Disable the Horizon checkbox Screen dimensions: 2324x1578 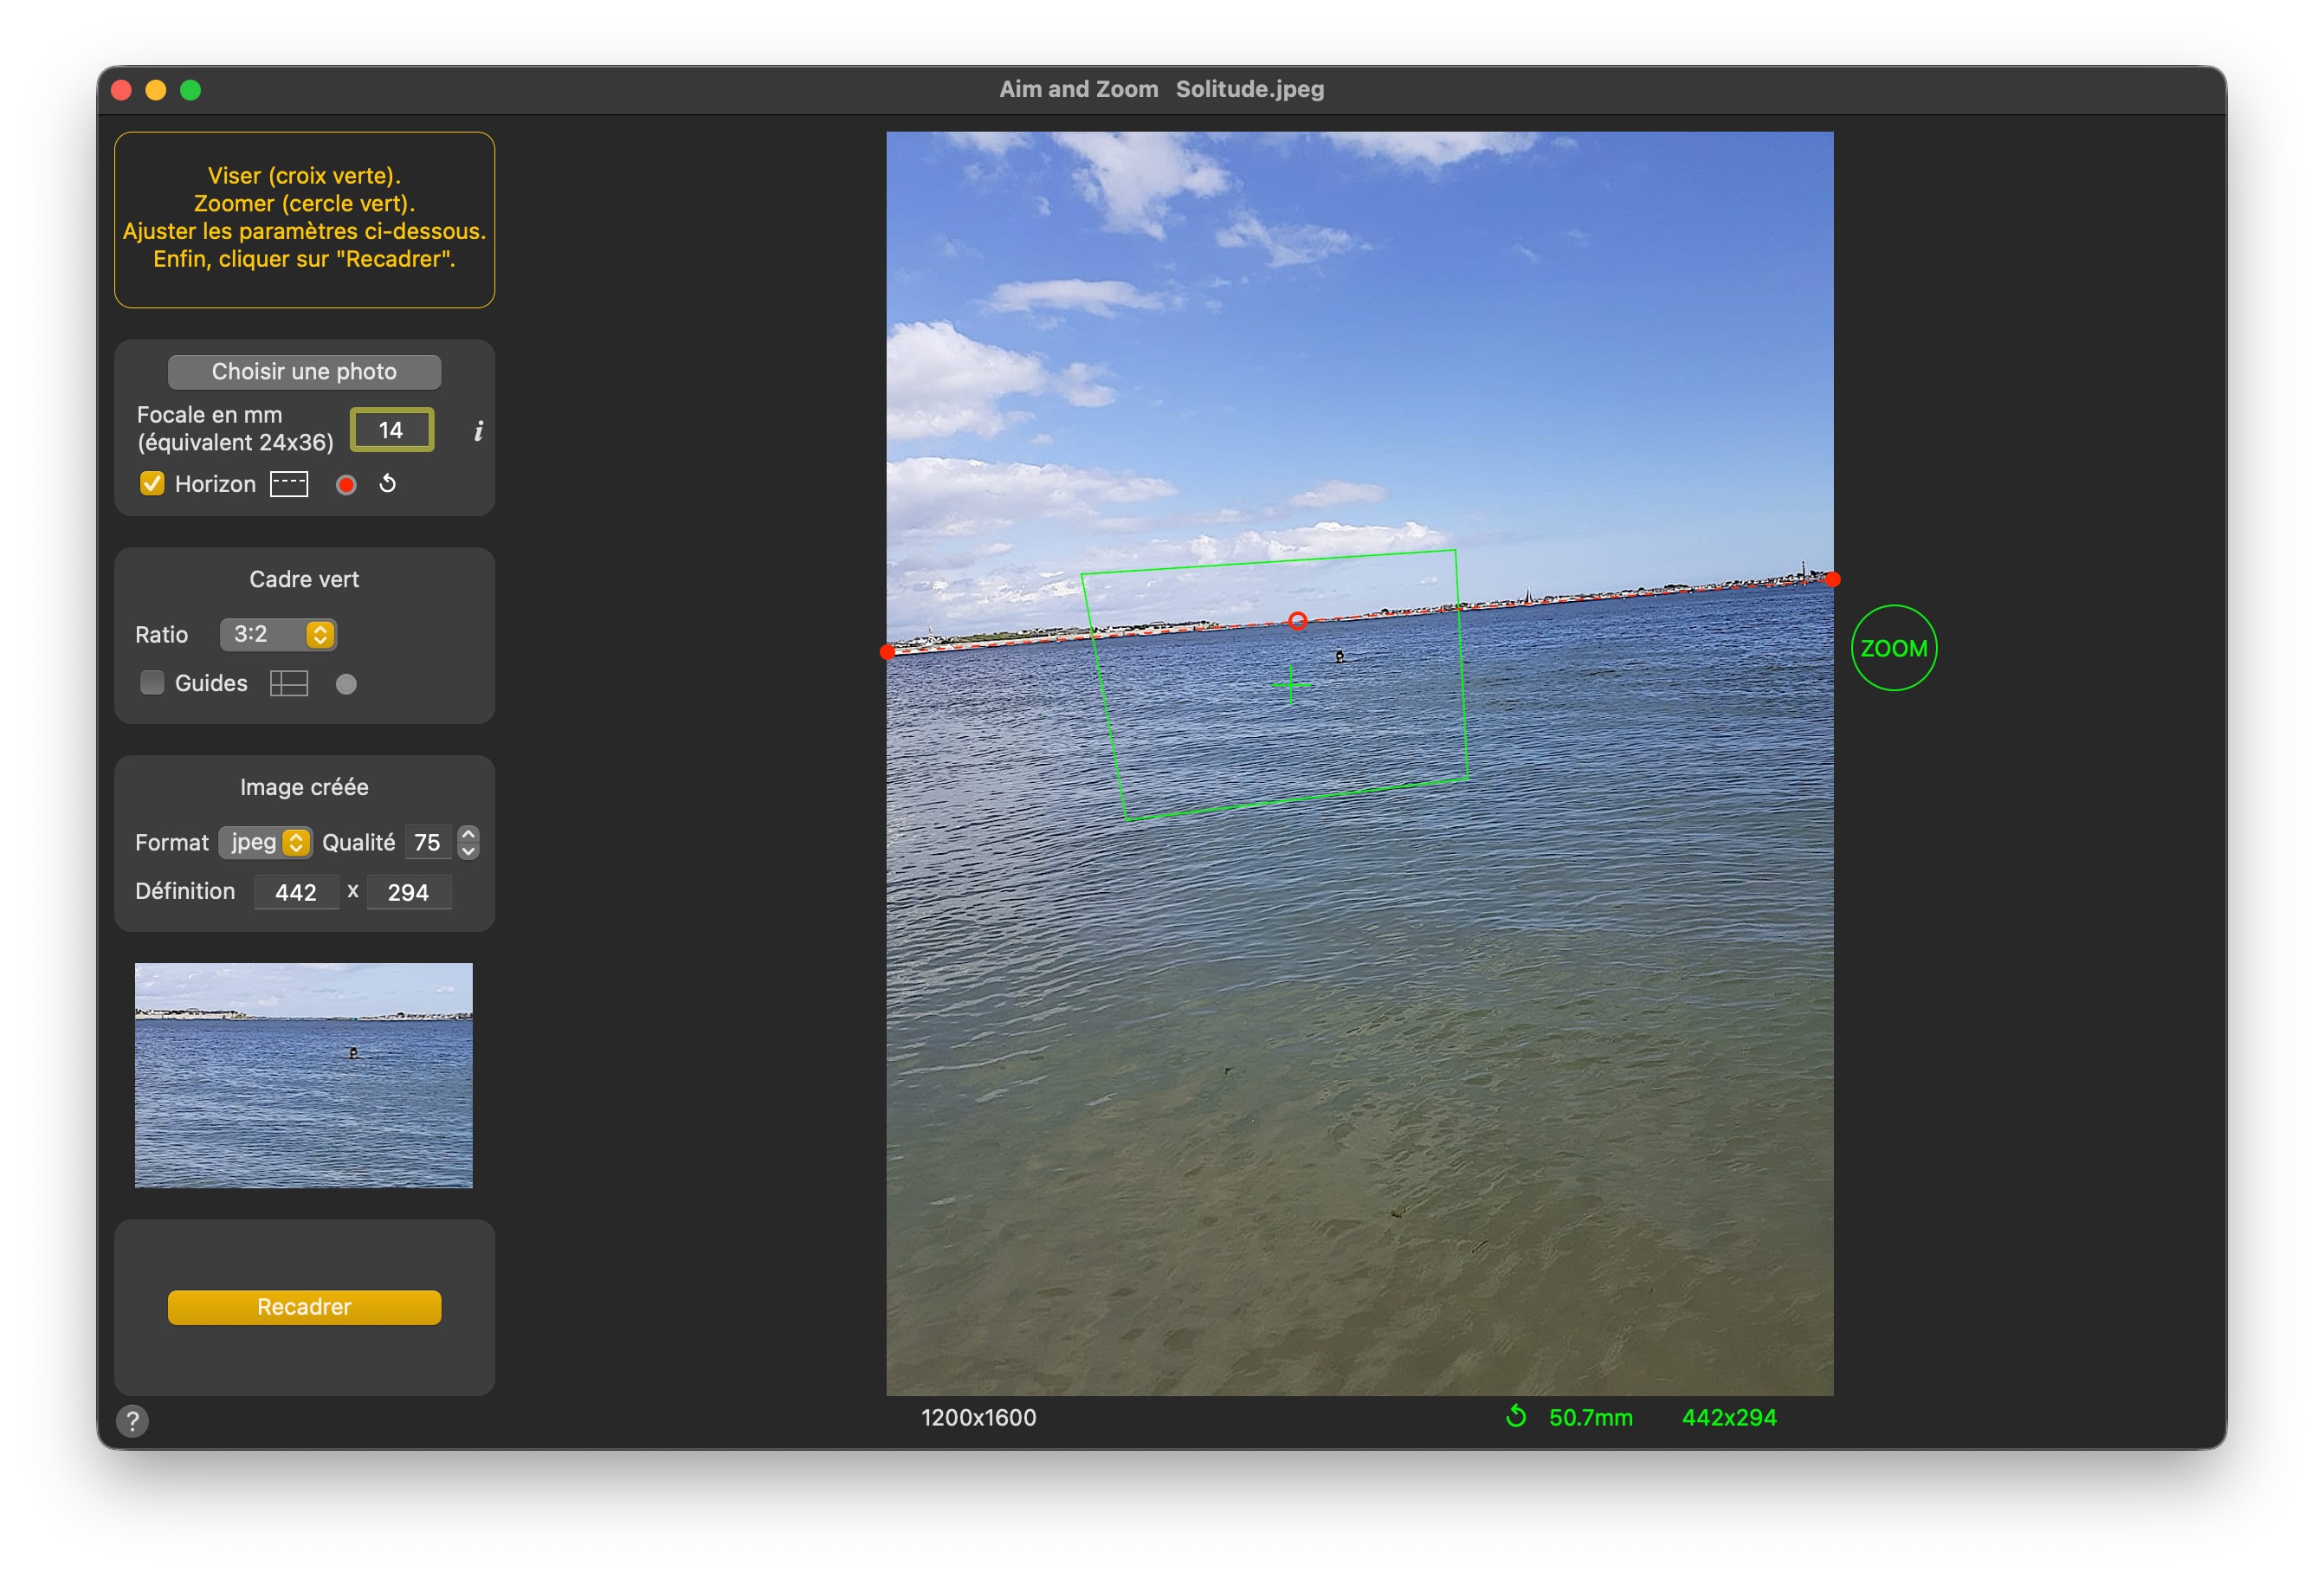click(x=152, y=484)
